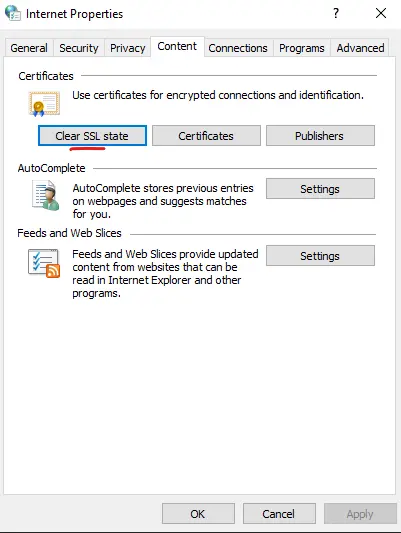Viewport: 401px width, 533px height.
Task: Open the Programs tab
Action: [x=302, y=48]
